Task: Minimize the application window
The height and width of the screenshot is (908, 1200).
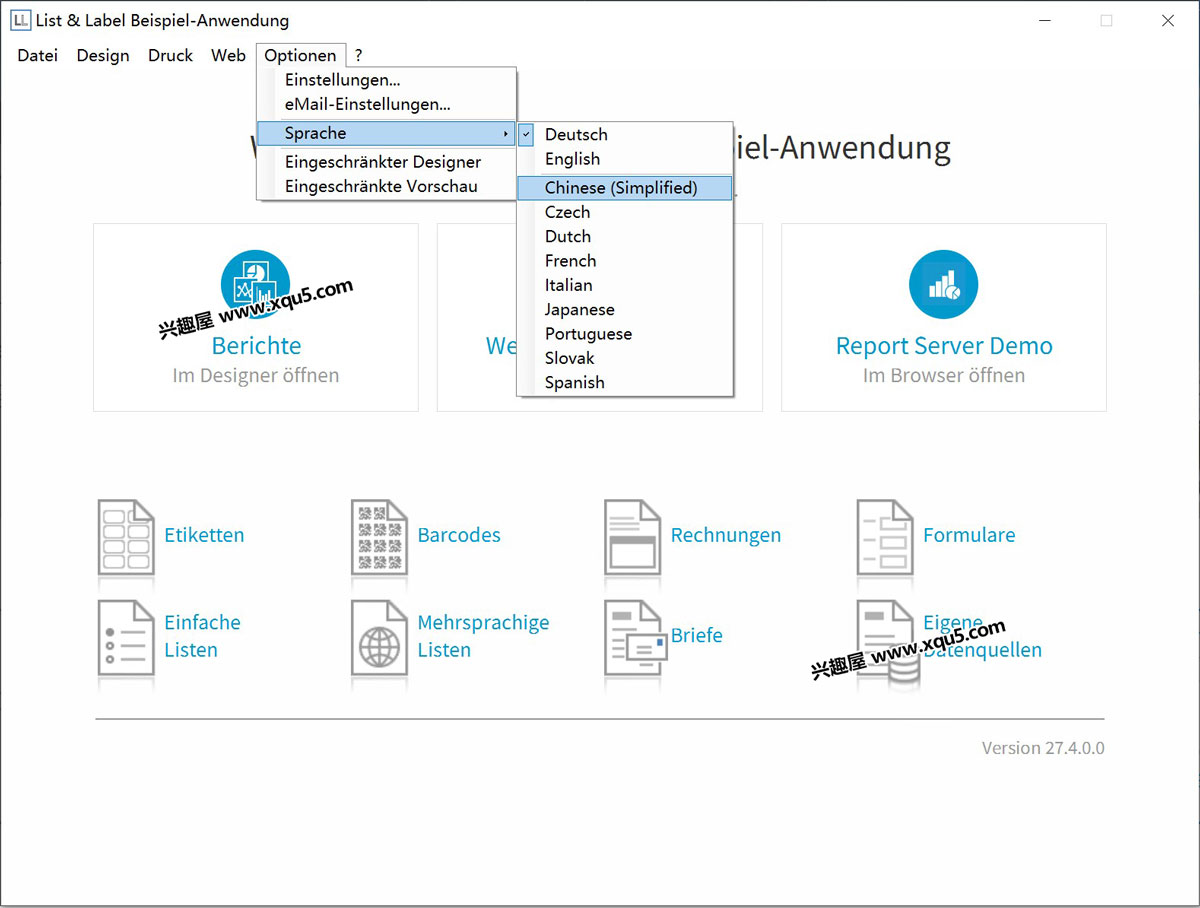Action: point(1044,21)
